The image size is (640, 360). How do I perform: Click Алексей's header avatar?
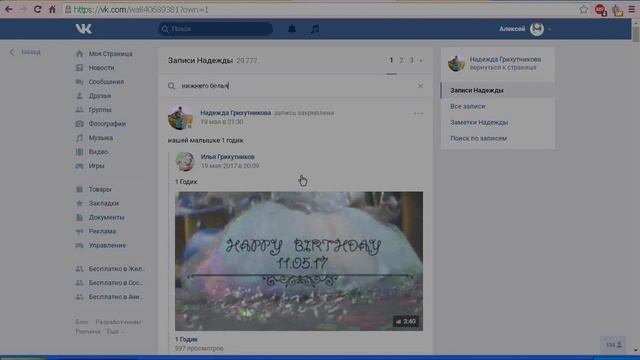pos(537,29)
